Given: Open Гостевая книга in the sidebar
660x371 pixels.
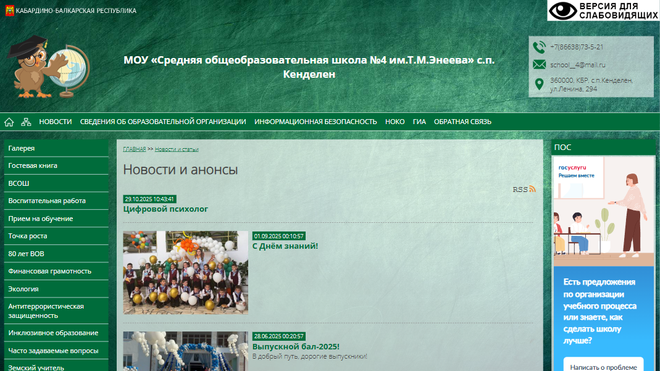Looking at the screenshot, I should 56,166.
